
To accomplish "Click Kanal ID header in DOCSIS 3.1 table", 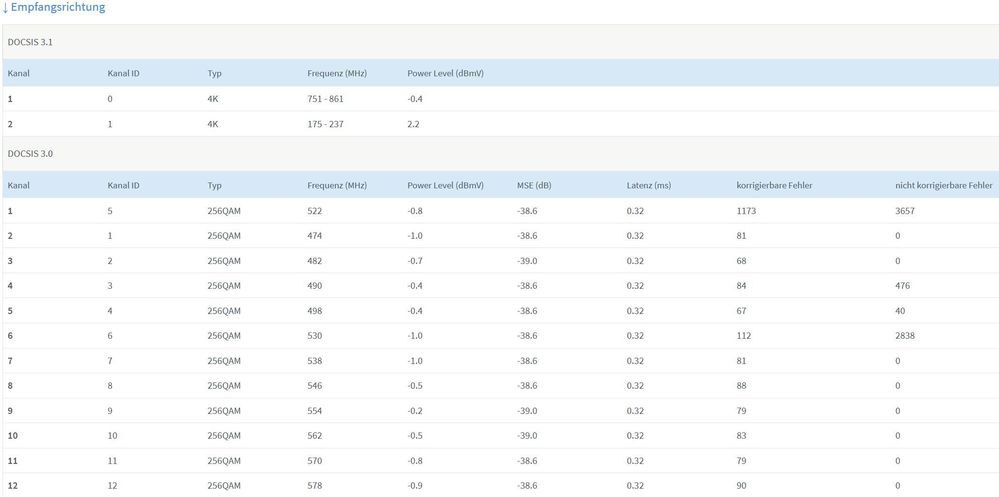I will pyautogui.click(x=124, y=73).
